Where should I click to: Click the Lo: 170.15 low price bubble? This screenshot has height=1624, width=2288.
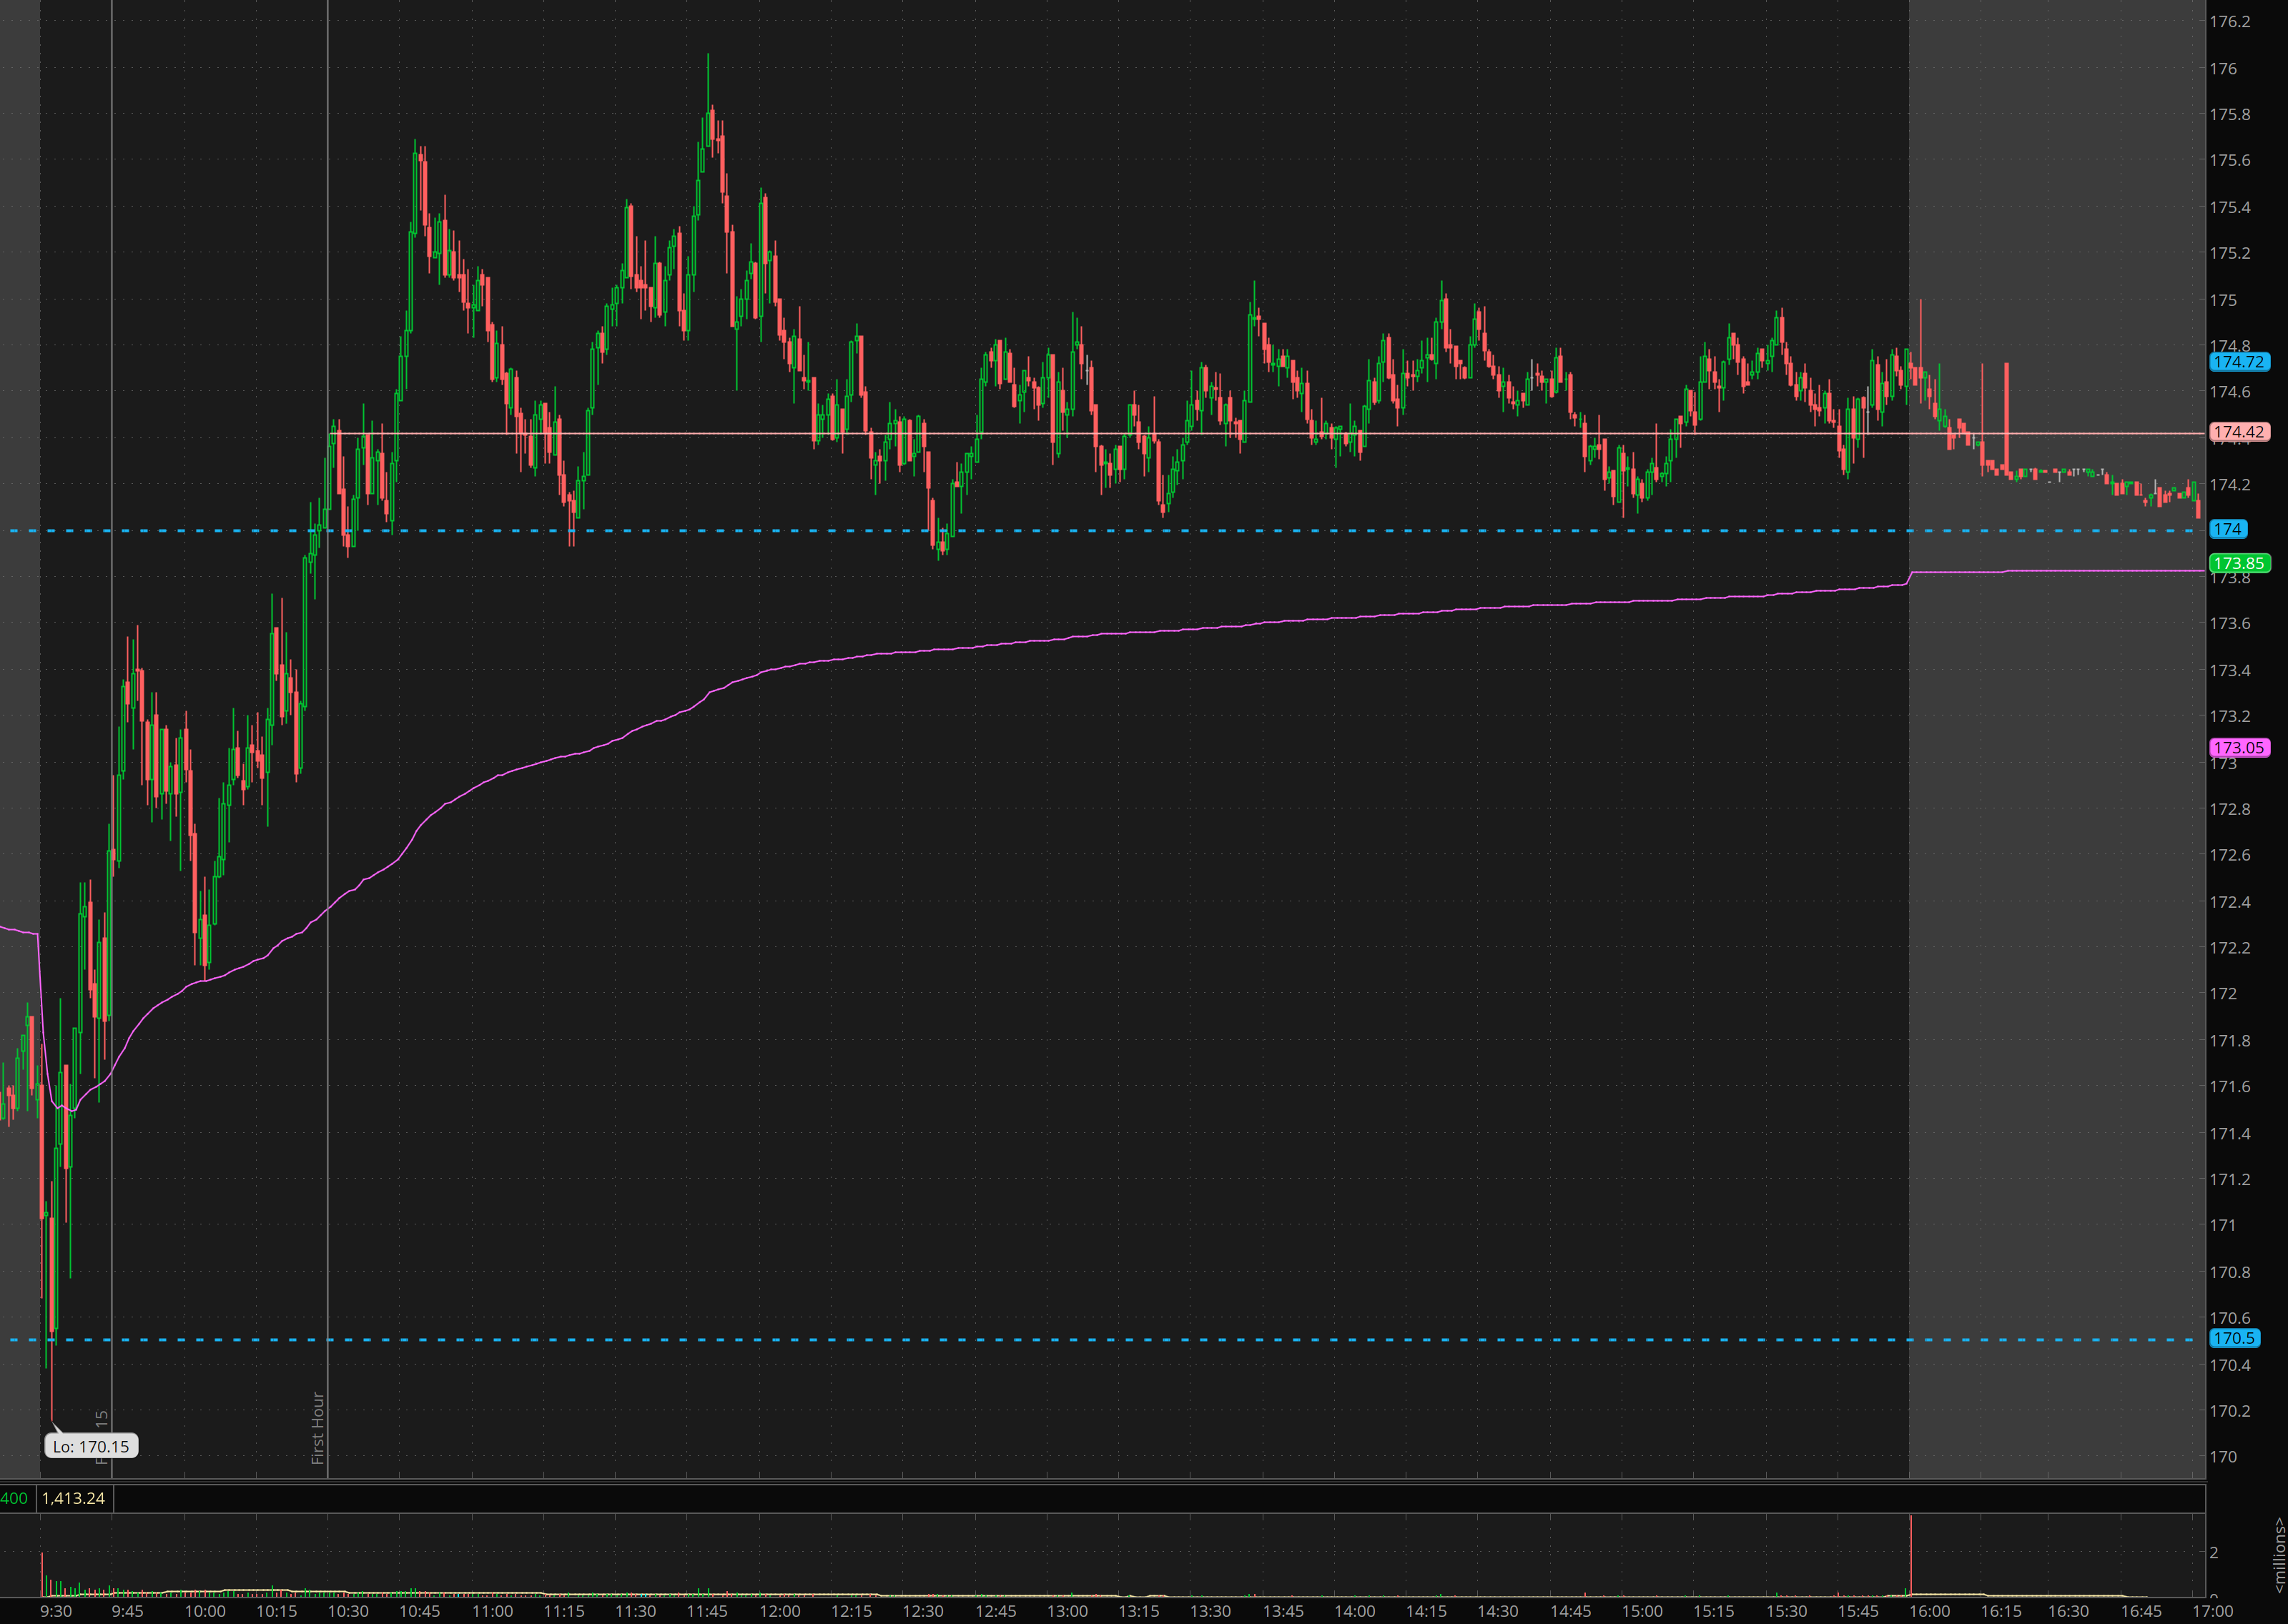click(91, 1446)
